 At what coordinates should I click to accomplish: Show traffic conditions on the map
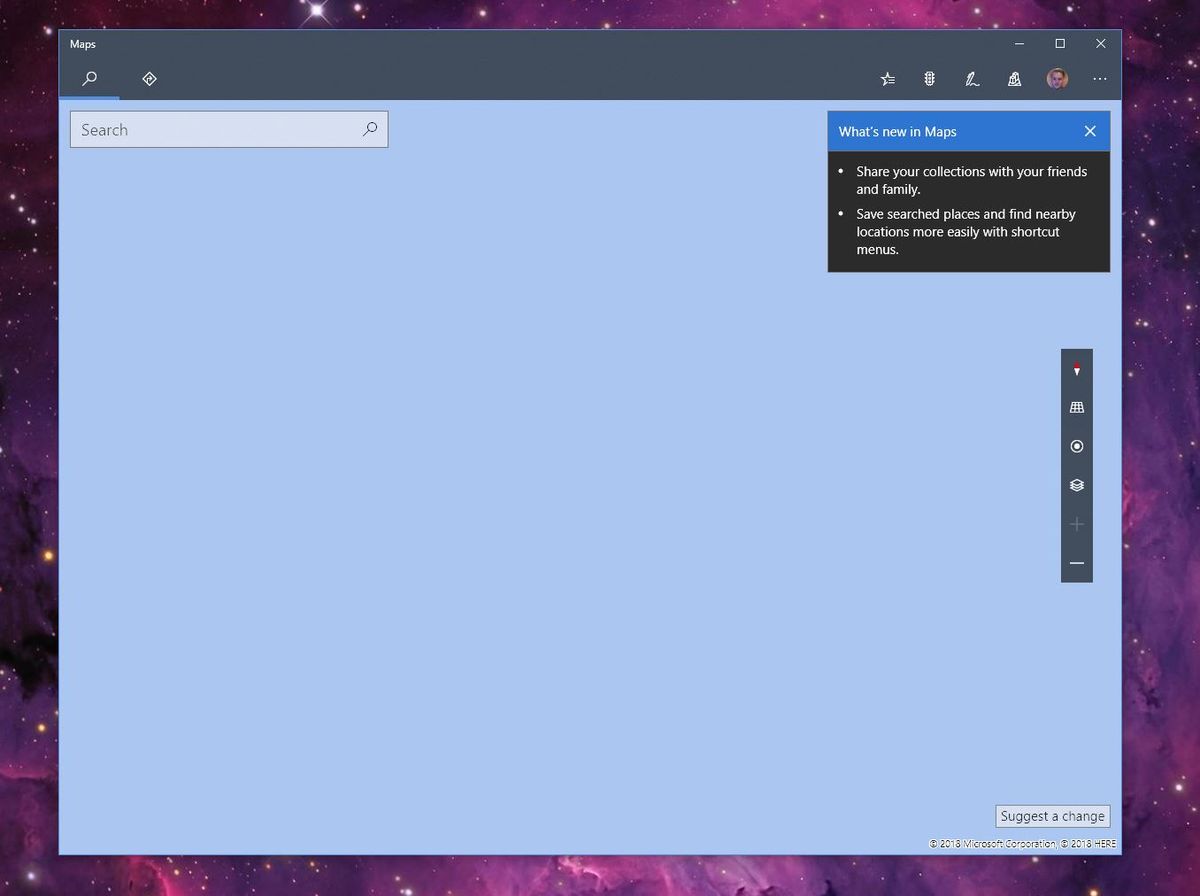pos(929,79)
